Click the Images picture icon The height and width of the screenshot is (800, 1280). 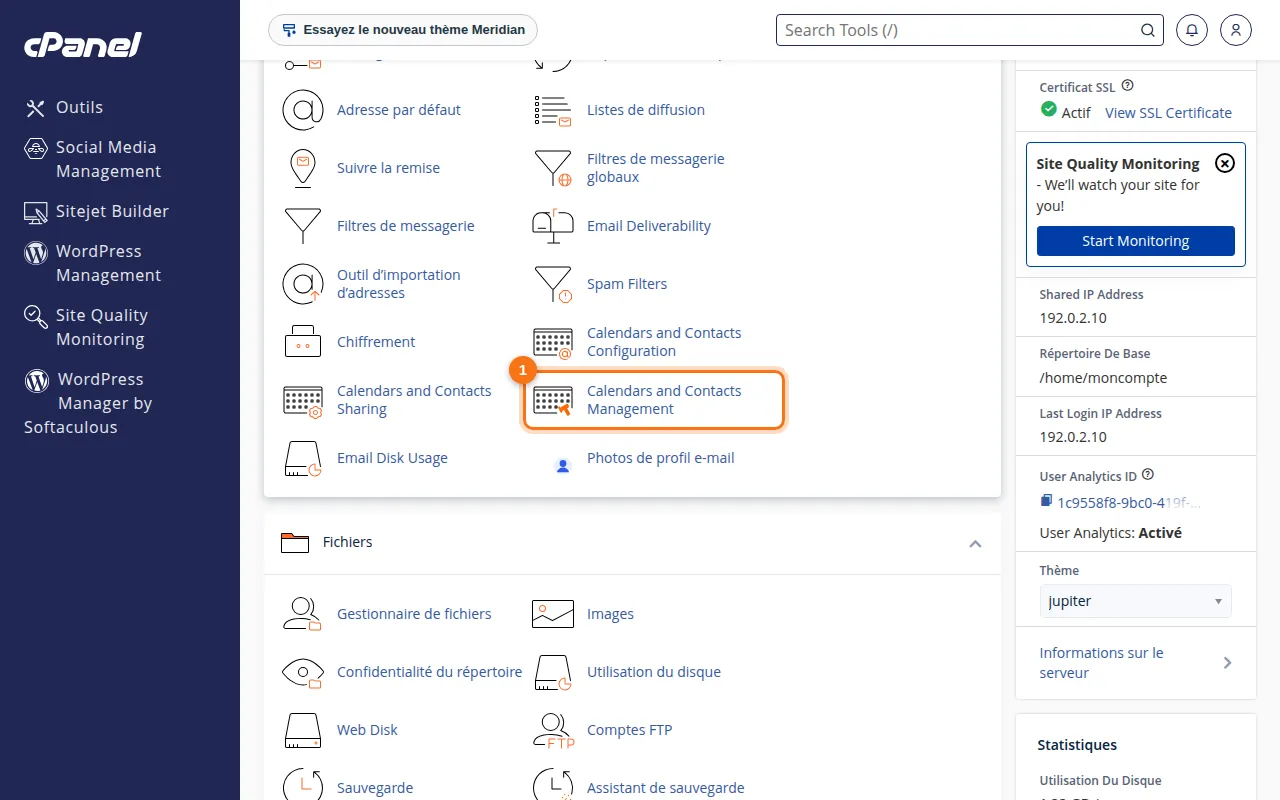pos(552,614)
